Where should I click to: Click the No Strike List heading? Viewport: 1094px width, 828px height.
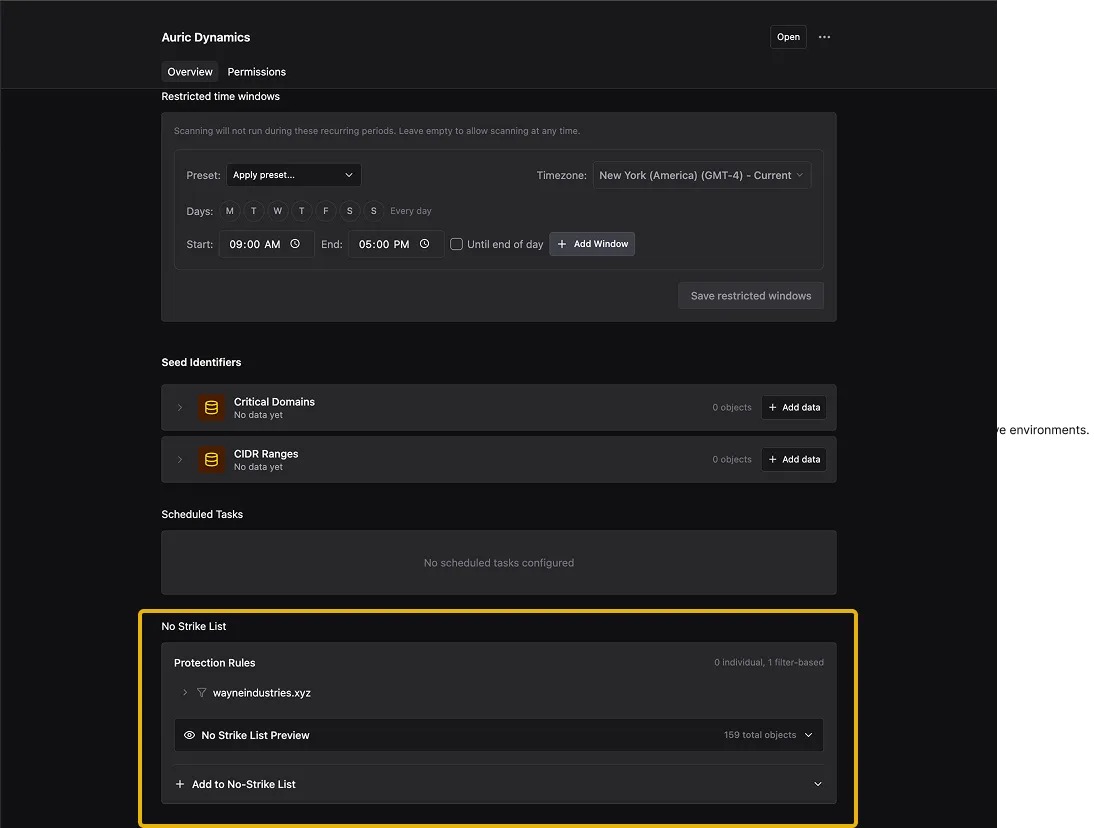194,626
